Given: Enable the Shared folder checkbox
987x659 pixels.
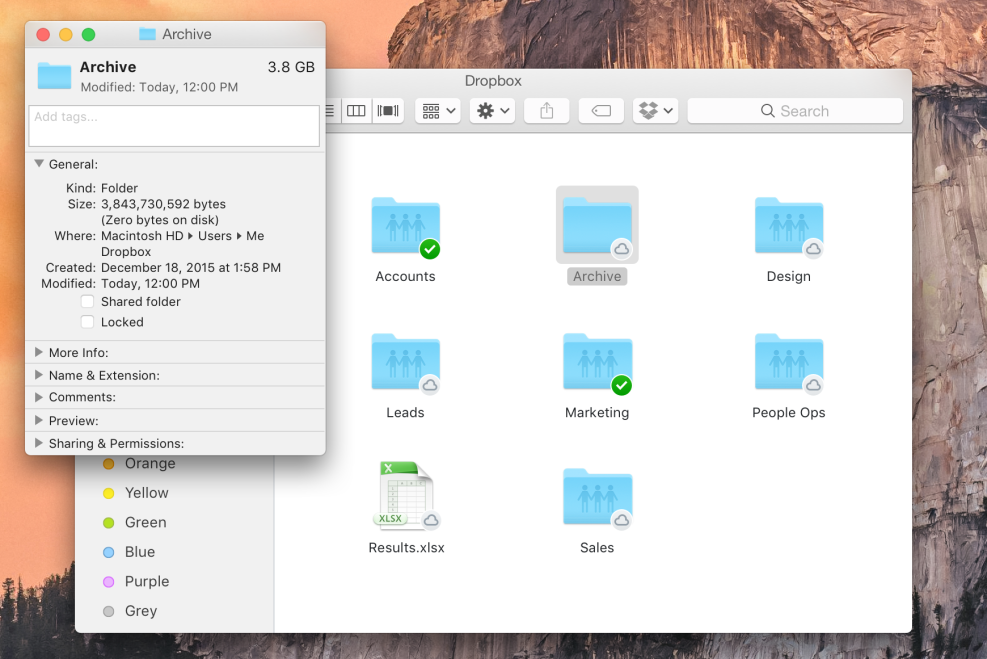Looking at the screenshot, I should tap(88, 301).
